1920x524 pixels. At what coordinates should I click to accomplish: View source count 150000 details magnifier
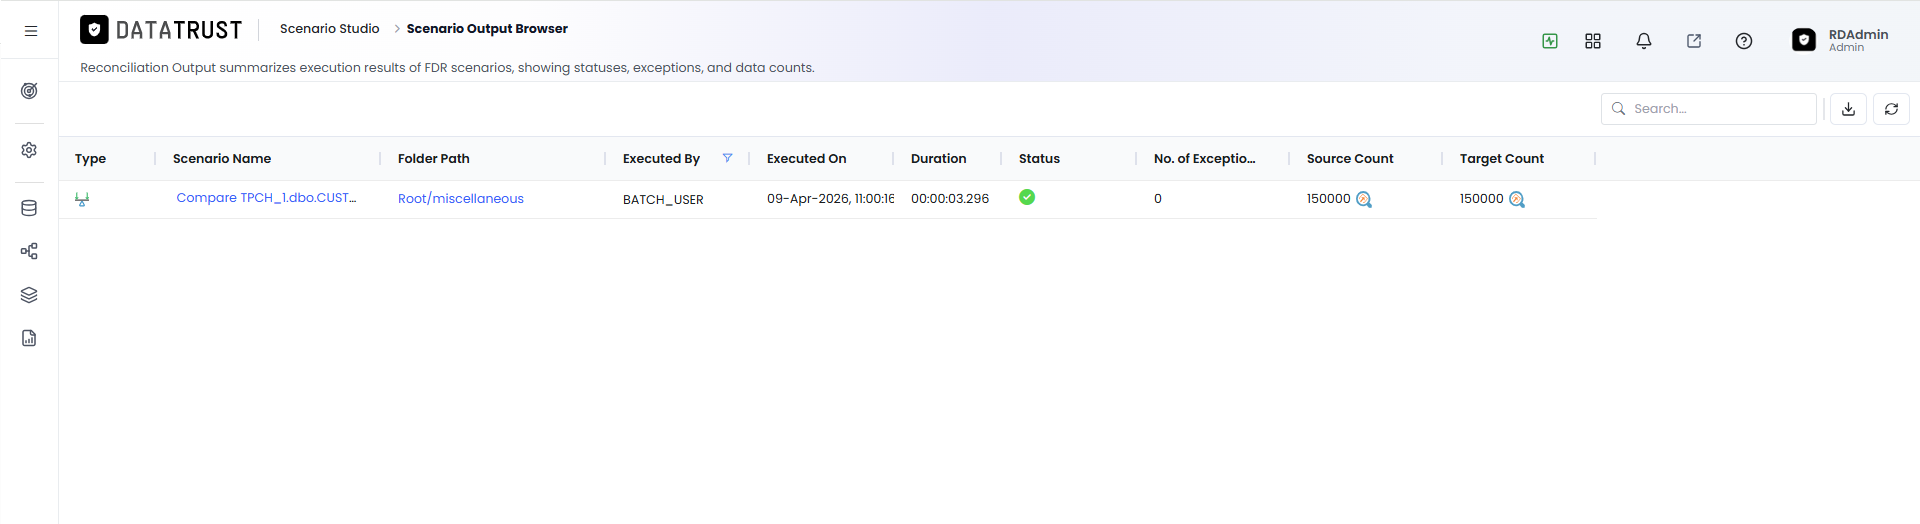pos(1364,199)
